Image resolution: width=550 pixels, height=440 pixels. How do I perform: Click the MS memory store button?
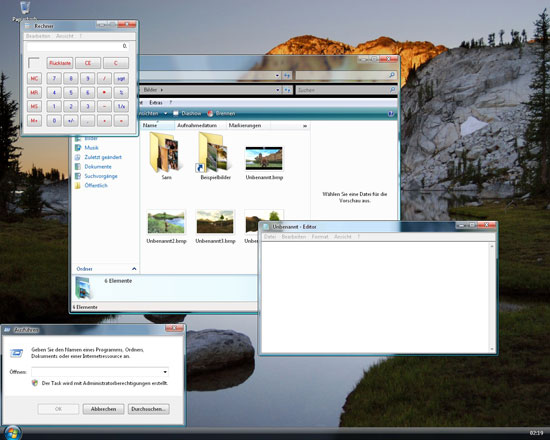(34, 106)
